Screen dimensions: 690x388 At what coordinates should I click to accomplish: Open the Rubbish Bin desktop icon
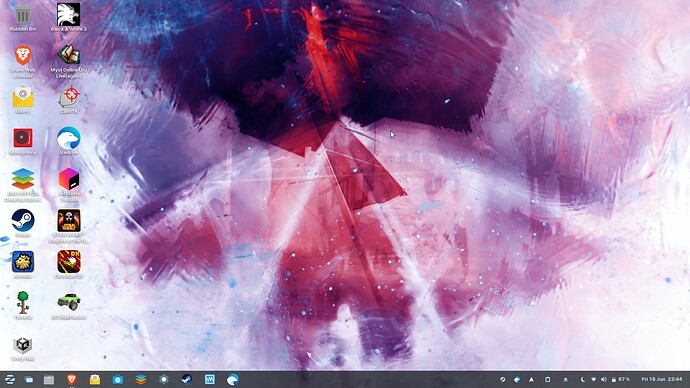click(23, 17)
